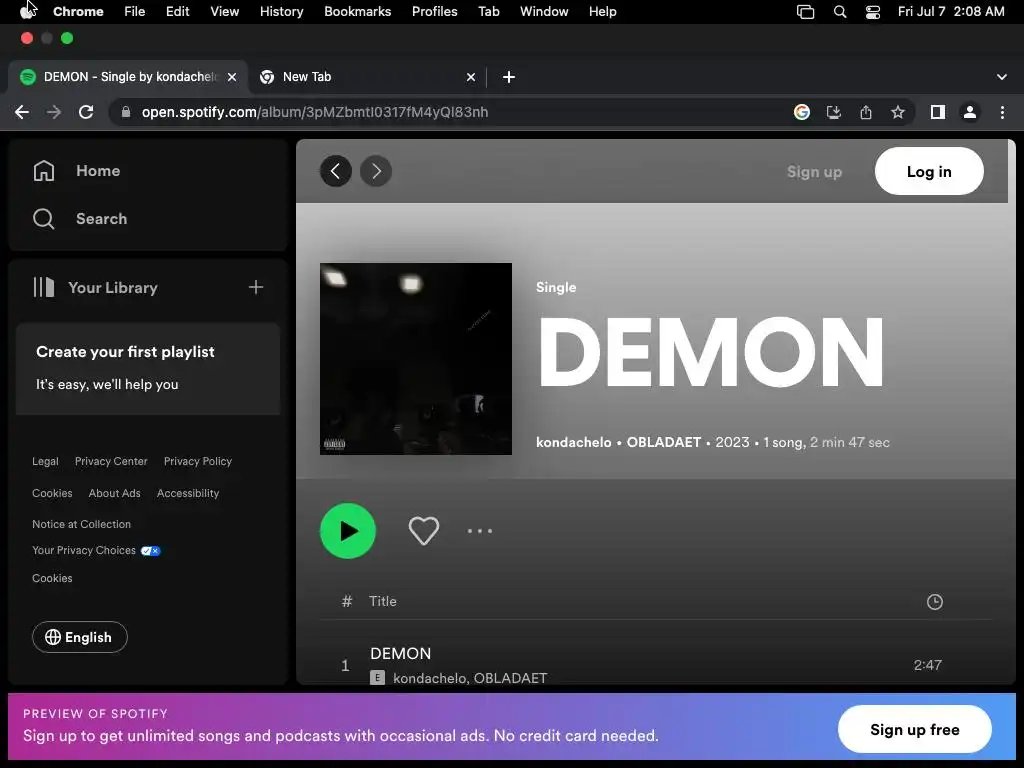The height and width of the screenshot is (768, 1024).
Task: Click the DEMON album cover art
Action: click(416, 359)
